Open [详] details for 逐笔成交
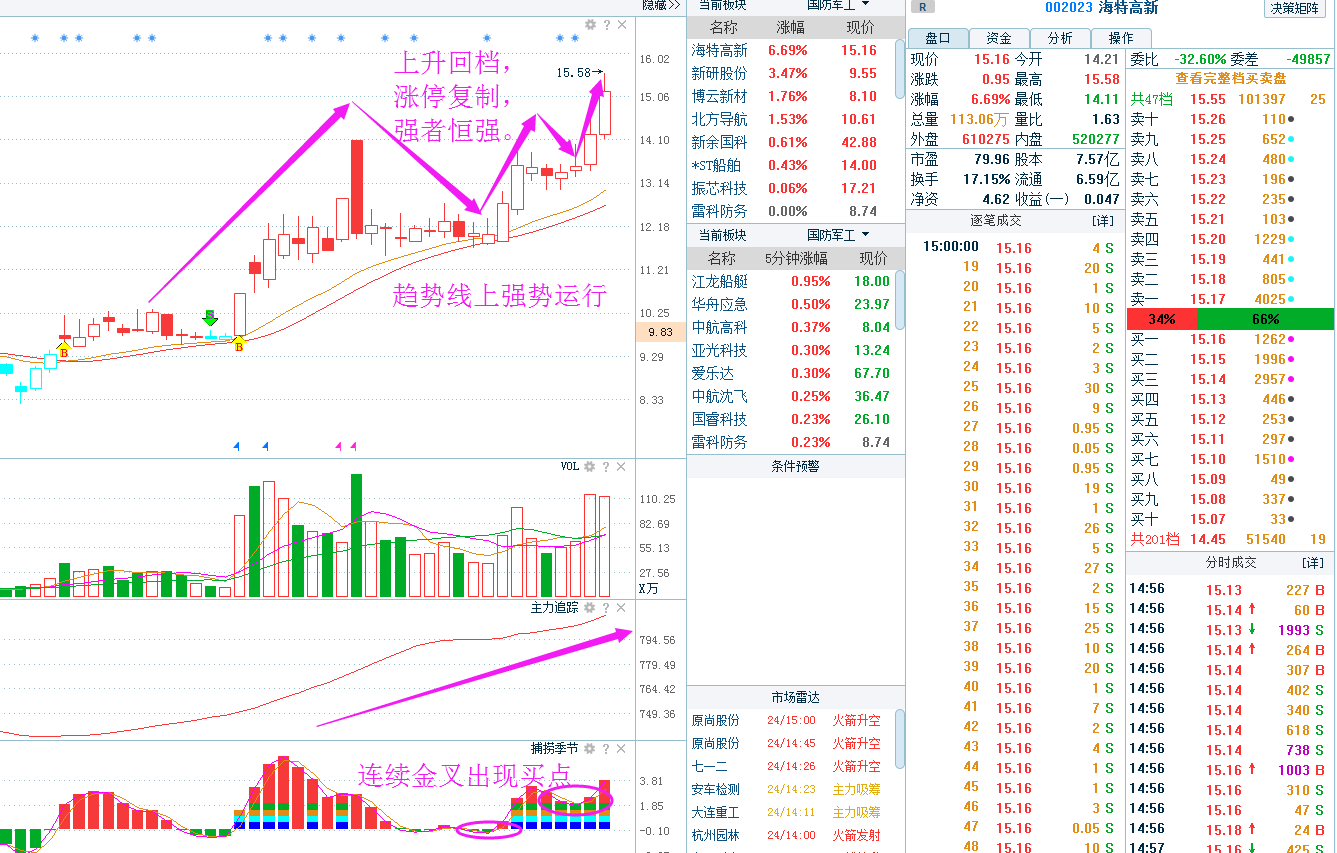Screen dimensions: 1337x853 click(1102, 220)
